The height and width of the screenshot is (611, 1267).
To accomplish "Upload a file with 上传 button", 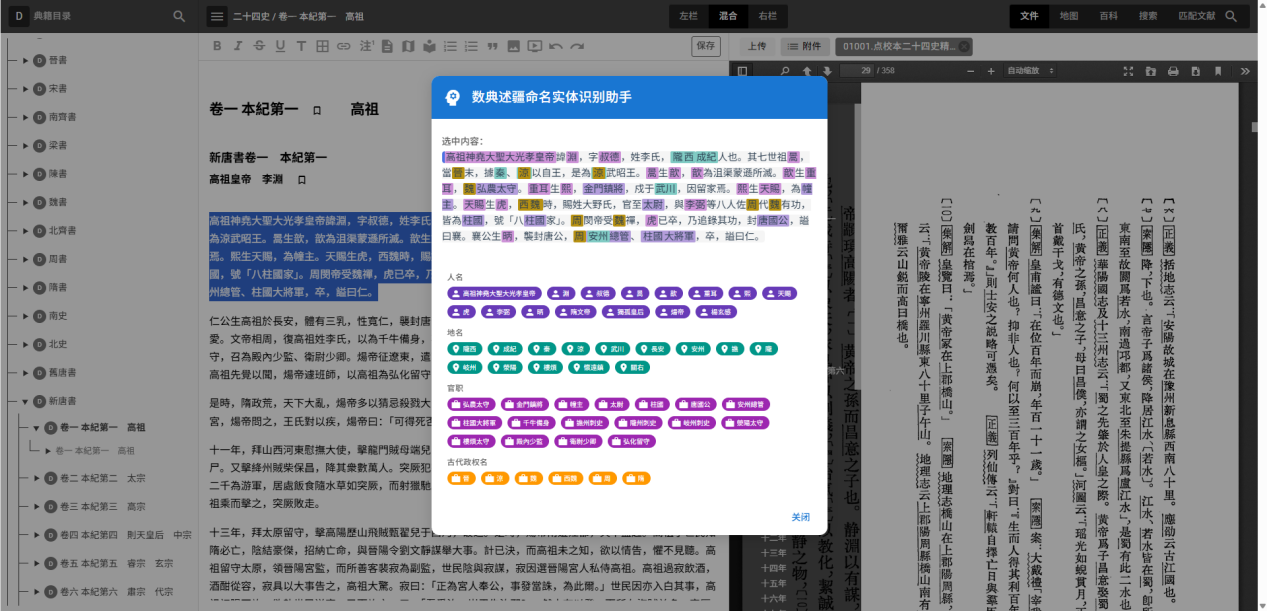I will pos(757,46).
